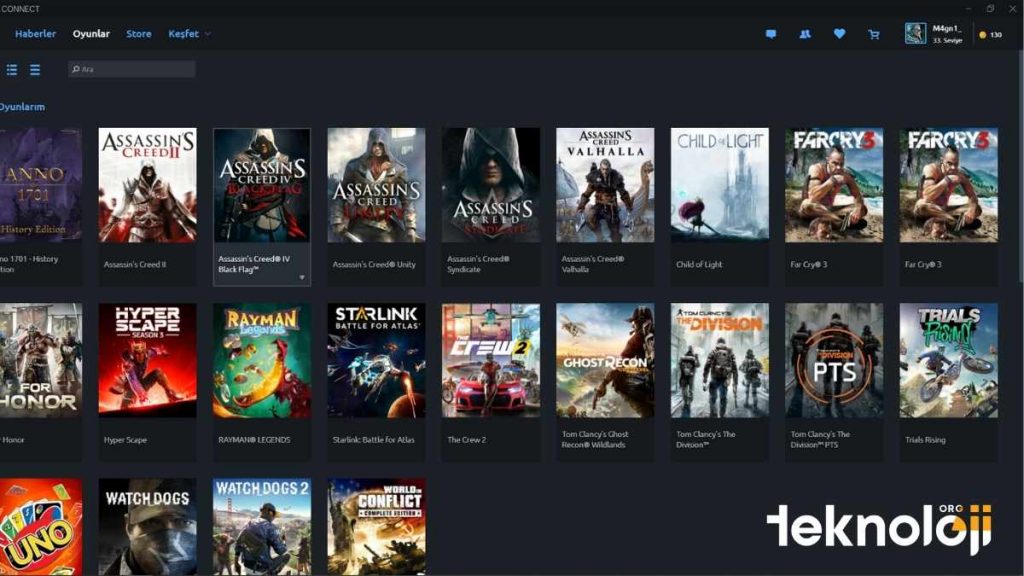1024x576 pixels.
Task: Select the Assassin's Creed II cover
Action: [148, 185]
